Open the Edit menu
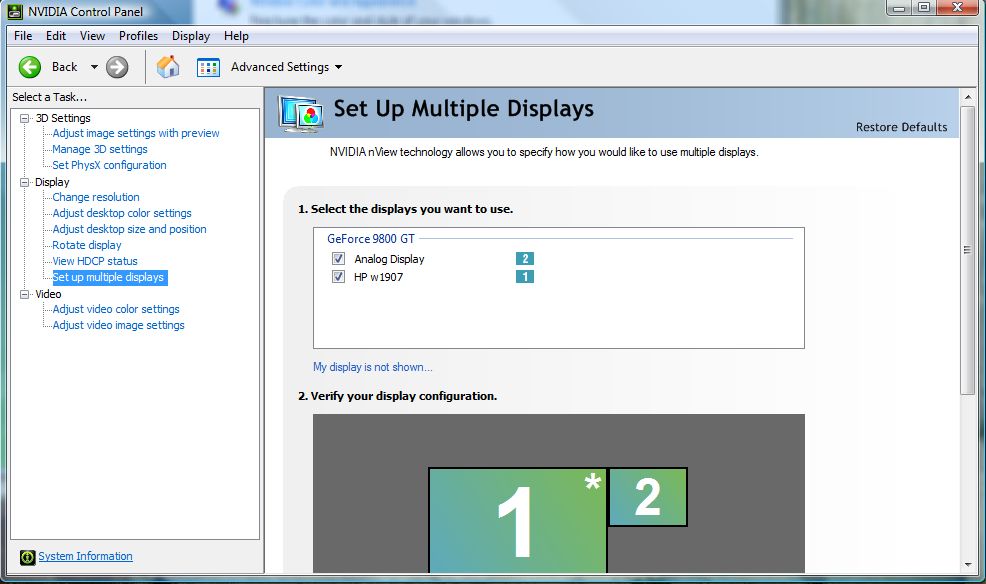Screen dimensions: 986x584 click(x=56, y=36)
